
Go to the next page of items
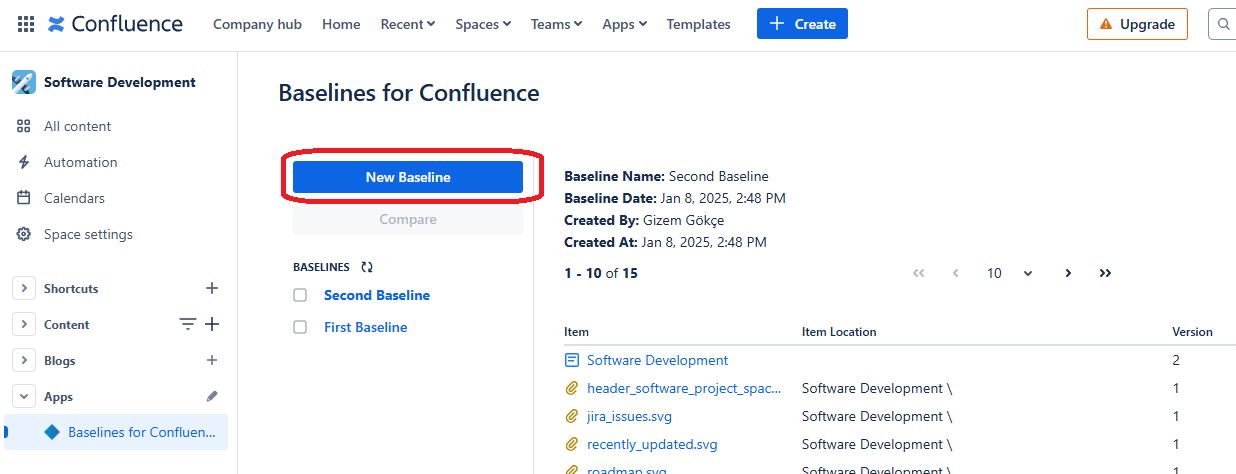tap(1068, 273)
